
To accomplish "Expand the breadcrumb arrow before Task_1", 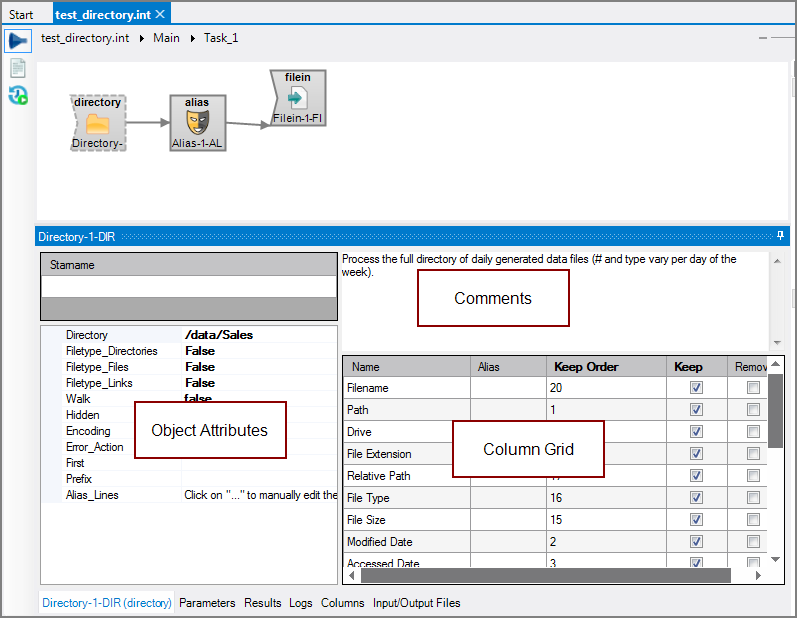I will [192, 39].
